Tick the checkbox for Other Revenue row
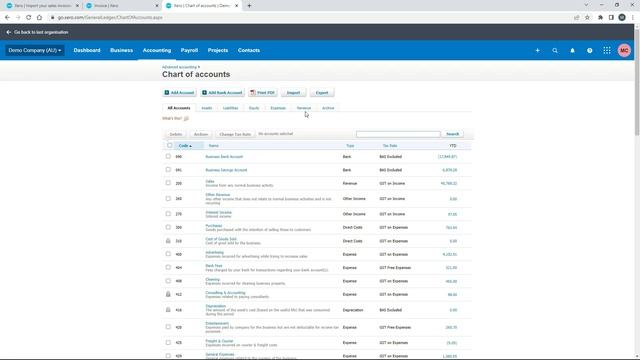The image size is (640, 360). (x=168, y=198)
